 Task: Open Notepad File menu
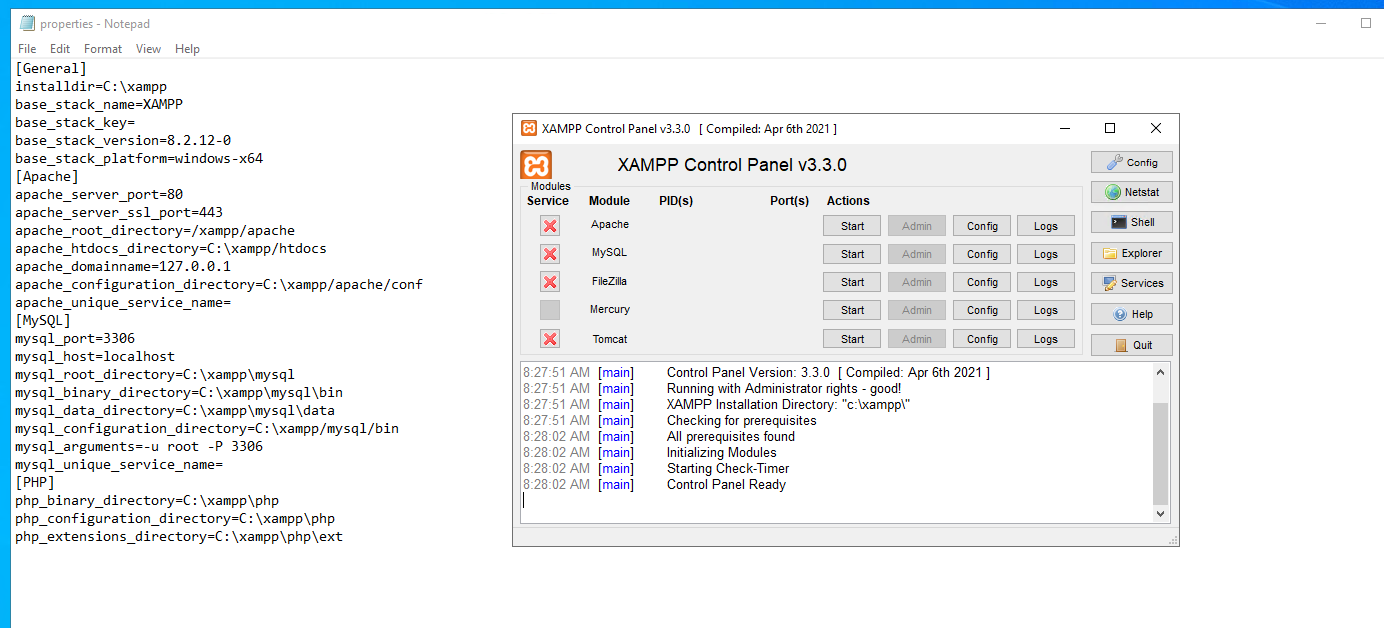[x=27, y=49]
